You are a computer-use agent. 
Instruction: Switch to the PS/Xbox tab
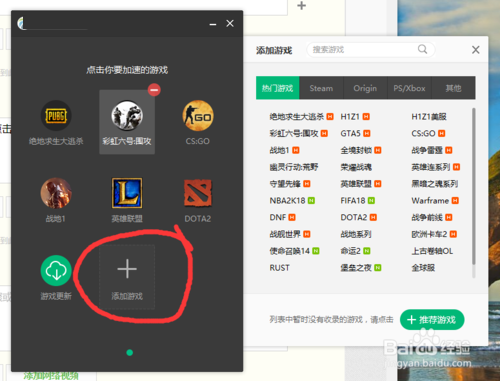409,88
